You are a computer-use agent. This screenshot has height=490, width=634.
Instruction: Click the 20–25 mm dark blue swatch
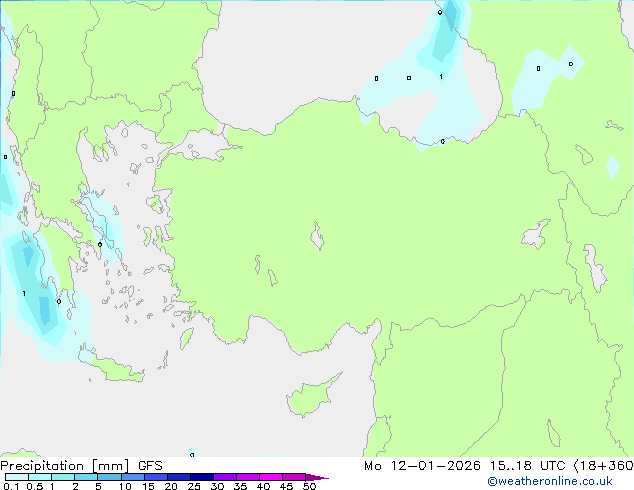point(179,477)
